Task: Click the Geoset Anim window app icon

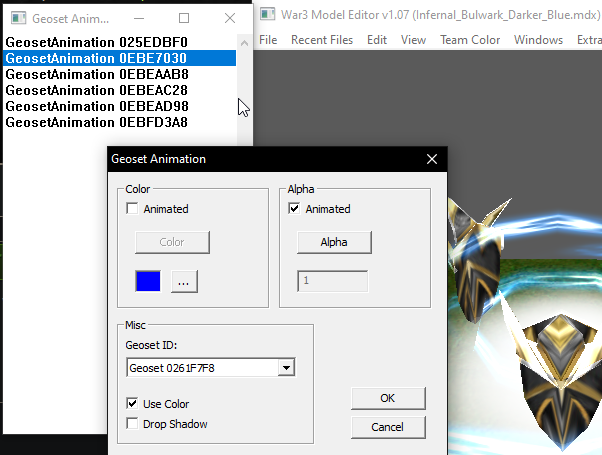Action: click(x=18, y=18)
